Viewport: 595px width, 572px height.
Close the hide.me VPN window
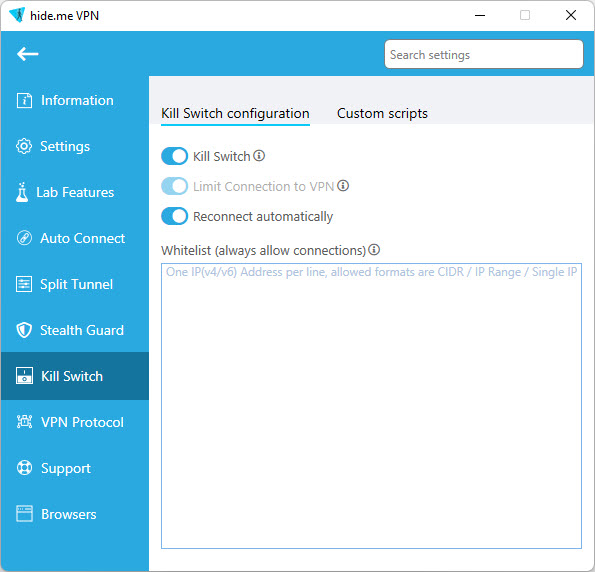point(571,15)
